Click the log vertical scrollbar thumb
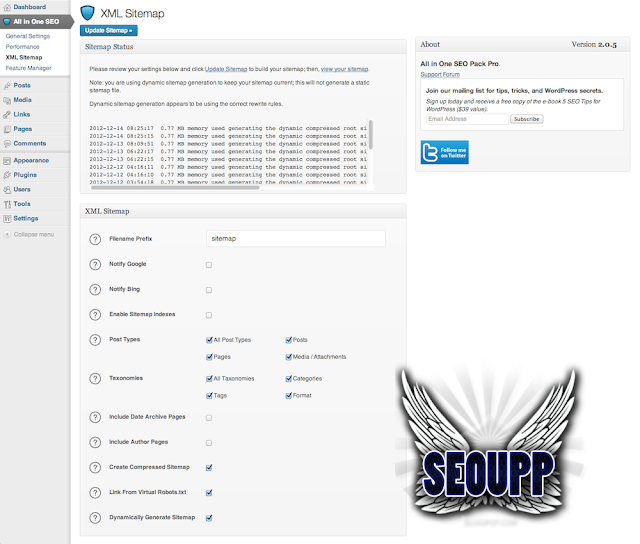 click(x=371, y=134)
